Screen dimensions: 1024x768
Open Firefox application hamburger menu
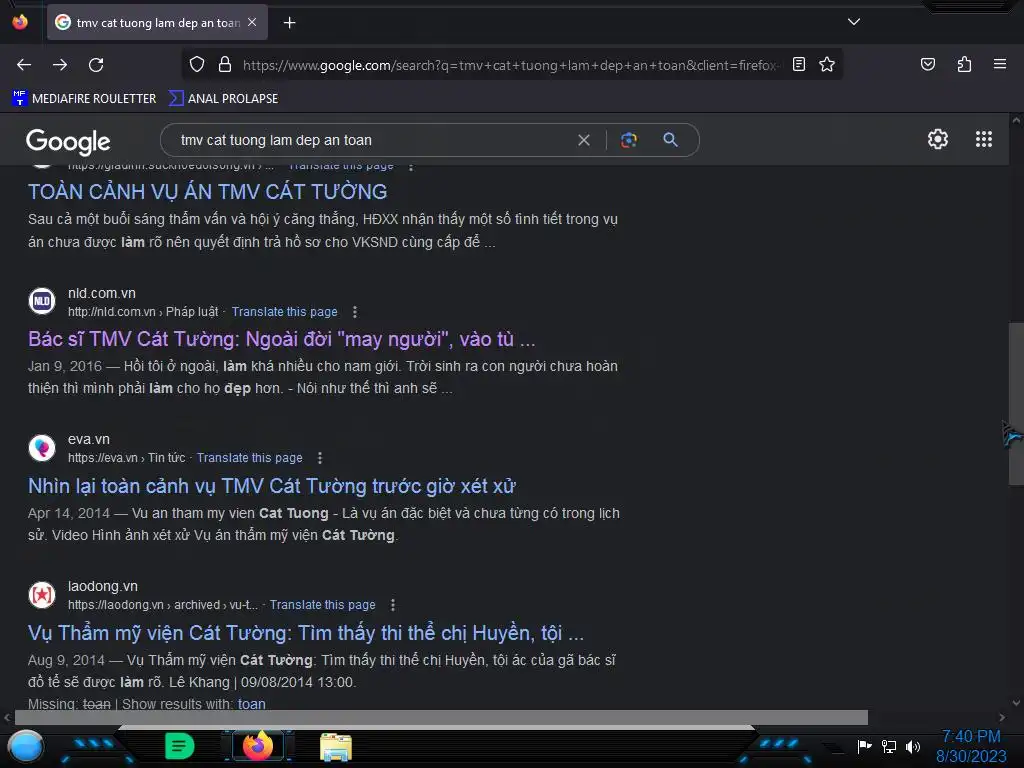point(1000,64)
